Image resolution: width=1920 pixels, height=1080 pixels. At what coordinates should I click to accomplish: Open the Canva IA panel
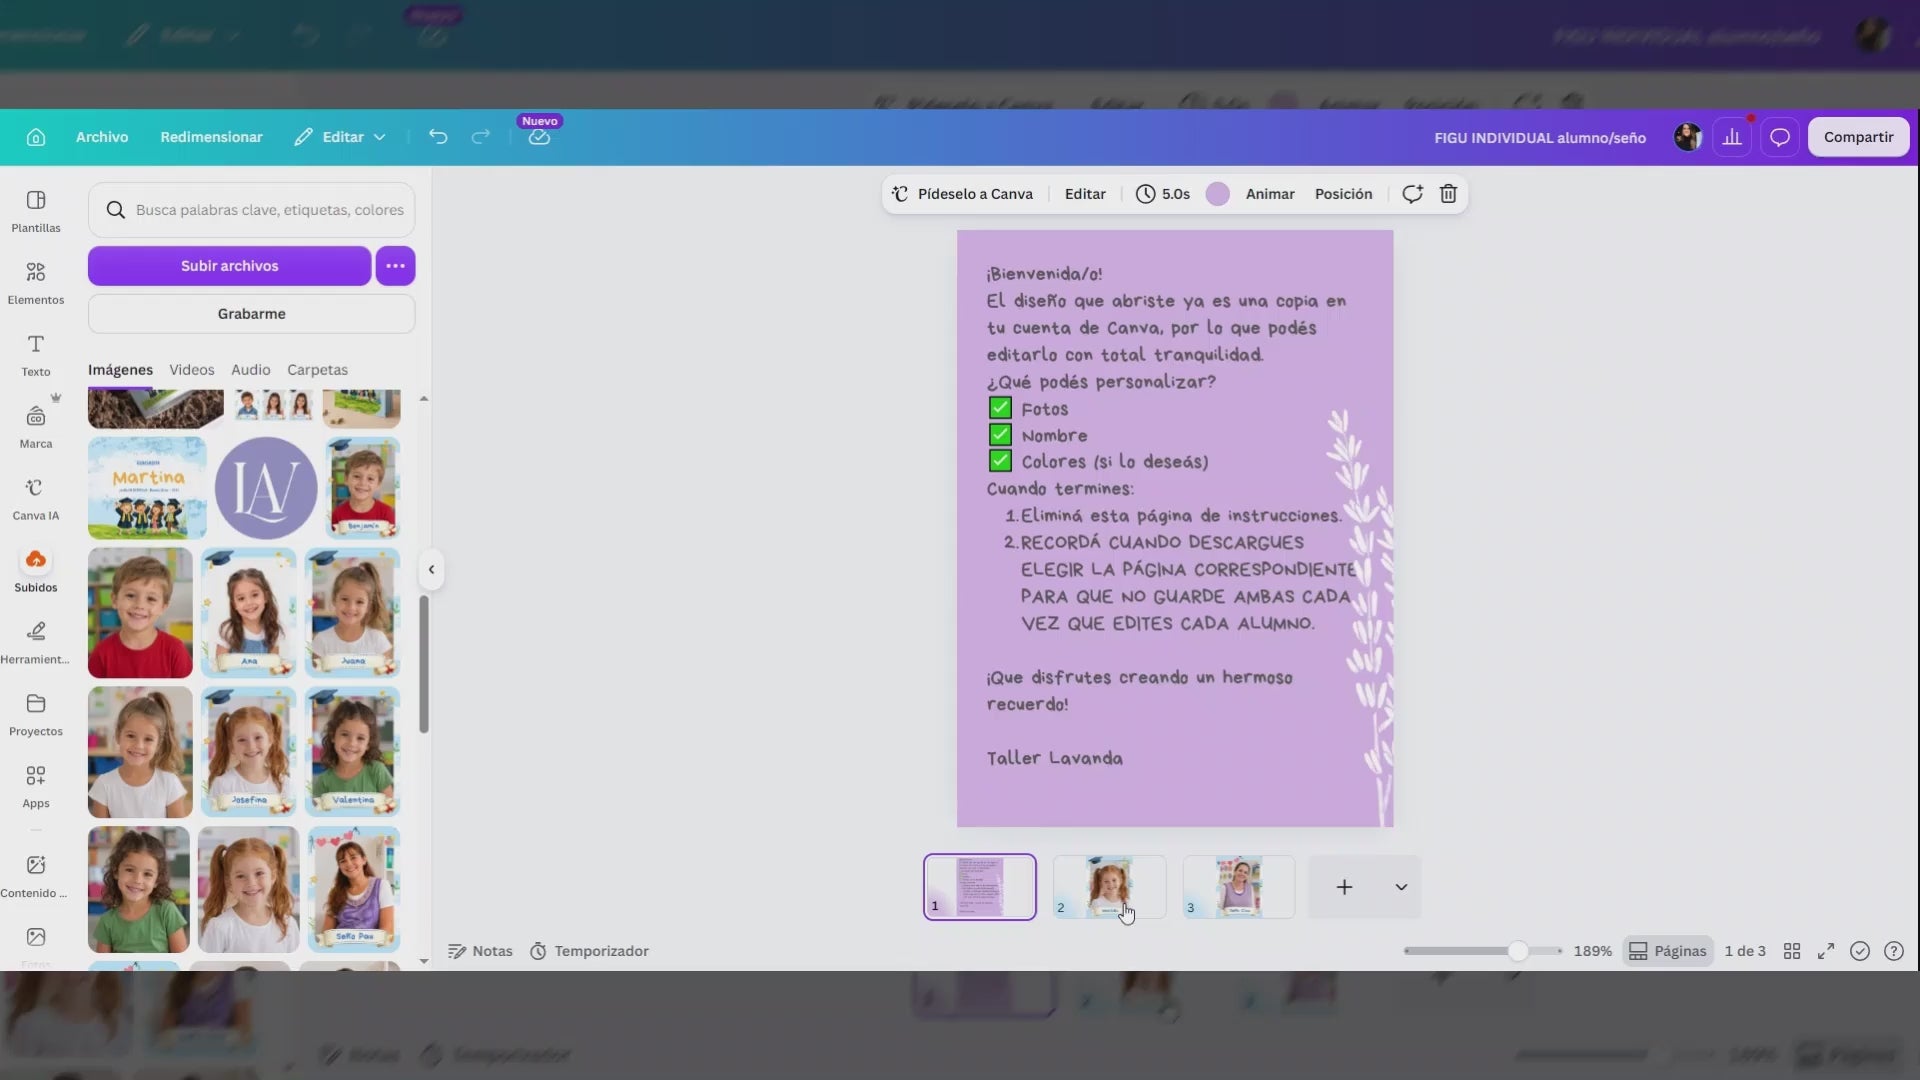tap(36, 499)
